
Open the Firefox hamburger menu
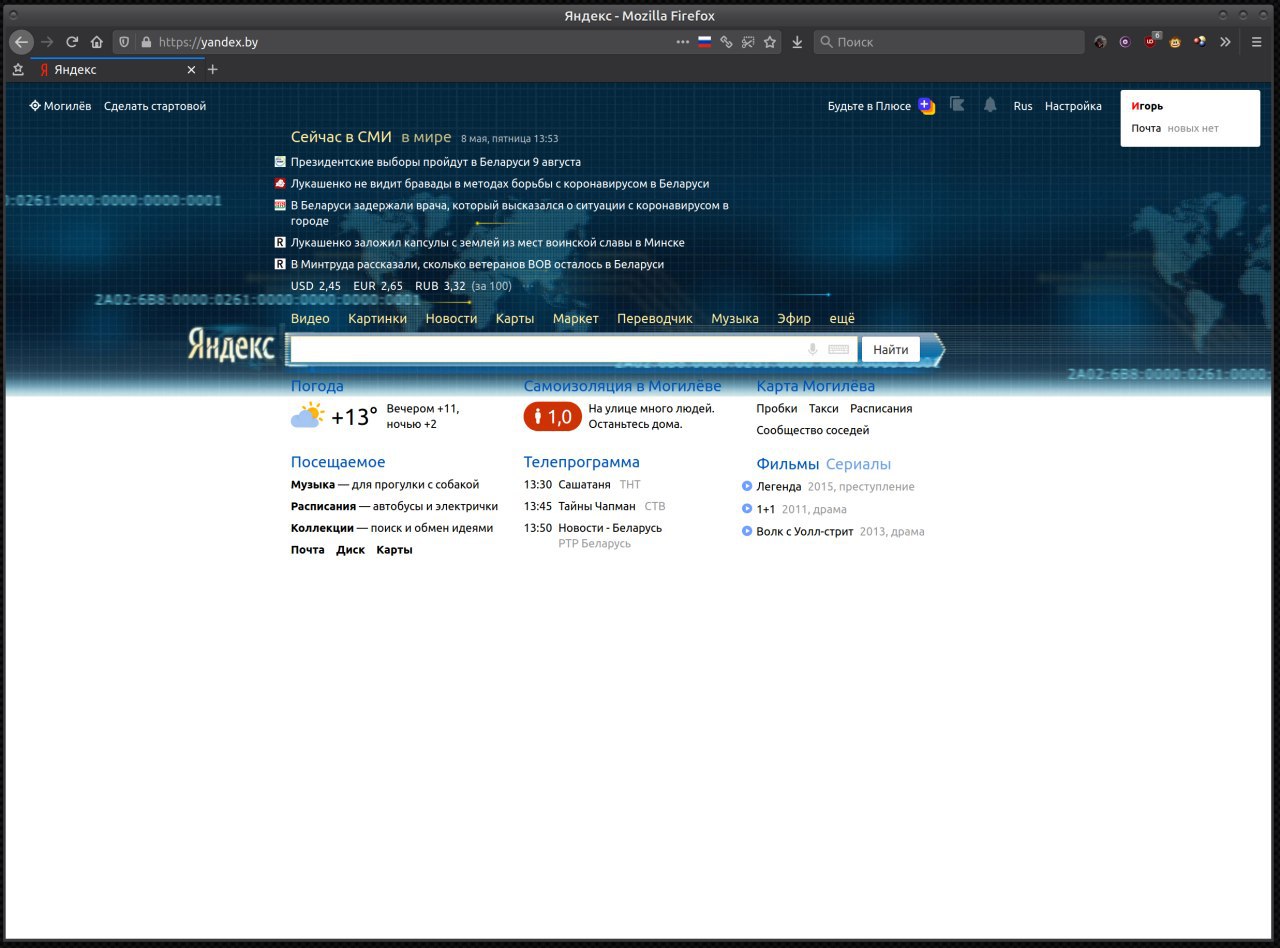point(1257,42)
